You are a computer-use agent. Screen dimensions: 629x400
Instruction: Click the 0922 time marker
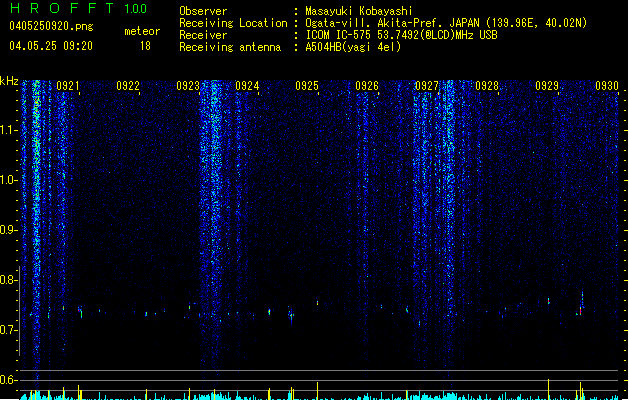pyautogui.click(x=128, y=86)
